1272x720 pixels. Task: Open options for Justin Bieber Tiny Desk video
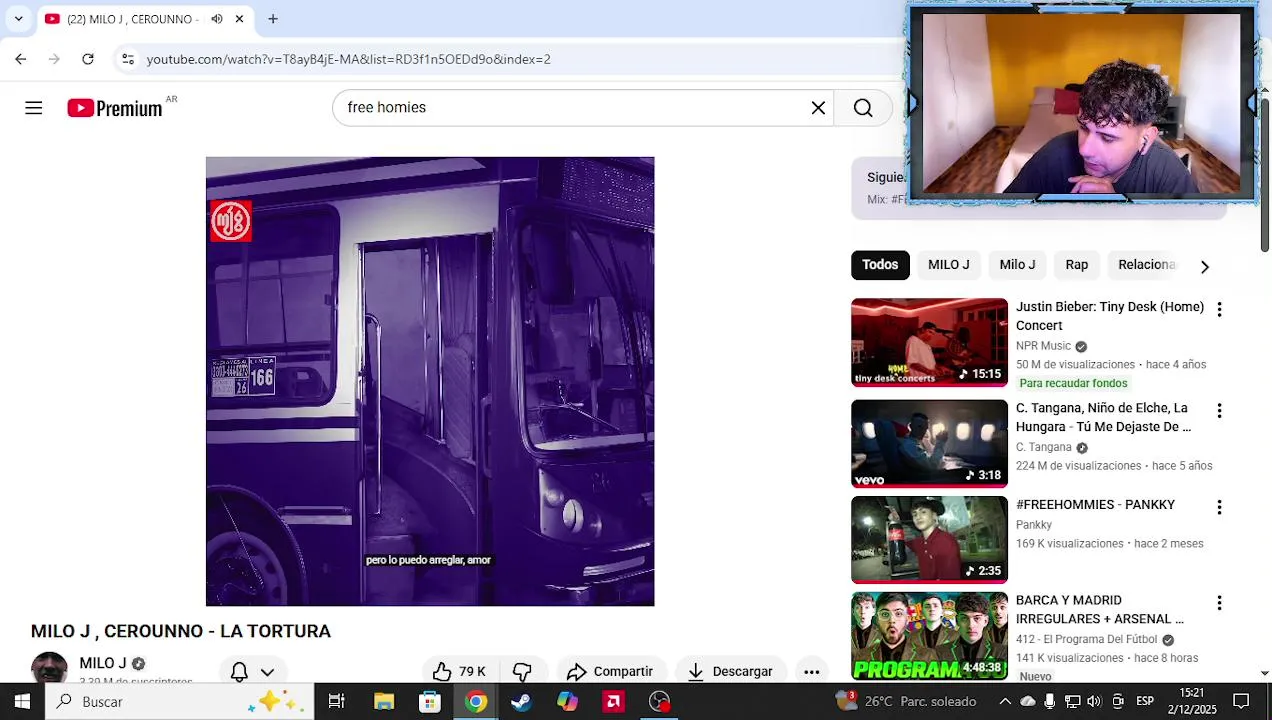1219,310
